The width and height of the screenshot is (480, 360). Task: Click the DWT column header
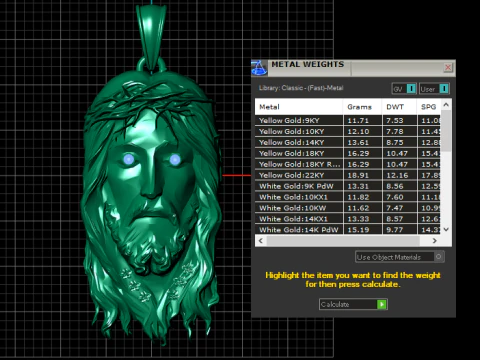[x=400, y=107]
